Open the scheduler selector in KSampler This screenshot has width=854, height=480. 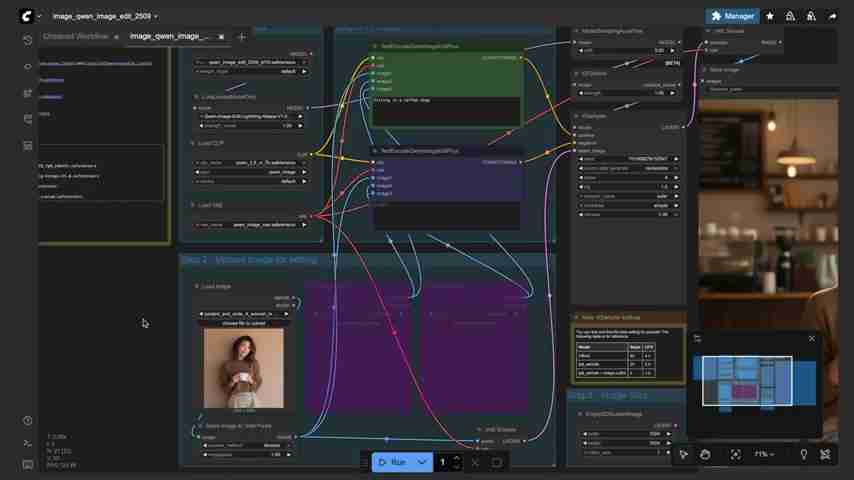[x=629, y=205]
